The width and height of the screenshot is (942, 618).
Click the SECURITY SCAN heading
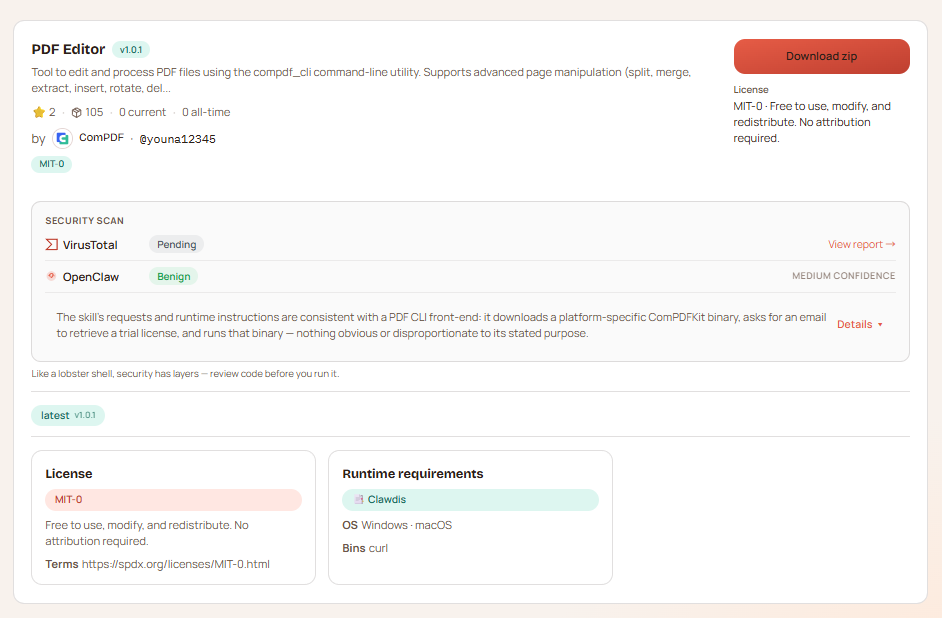pyautogui.click(x=85, y=221)
